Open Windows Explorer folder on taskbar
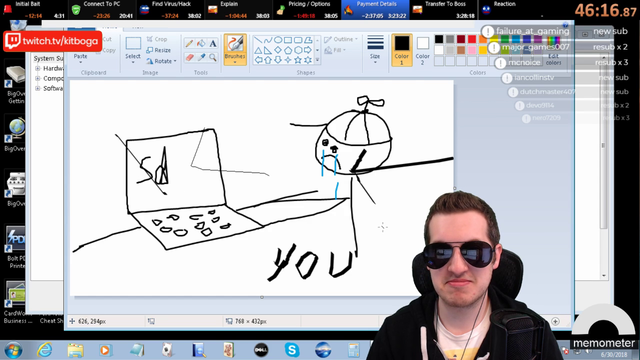The height and width of the screenshot is (360, 640). point(76,350)
